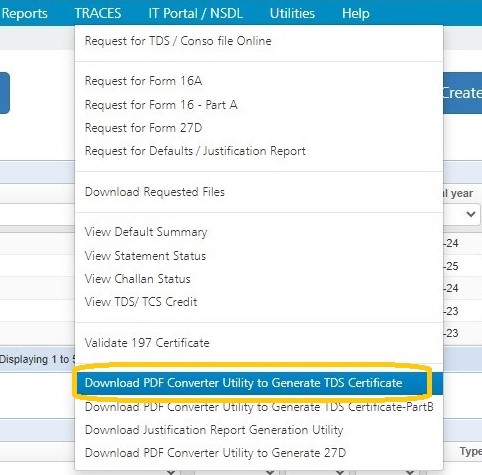Click Download PDF Converter Utility to Generate TDS Certificate

pyautogui.click(x=259, y=383)
